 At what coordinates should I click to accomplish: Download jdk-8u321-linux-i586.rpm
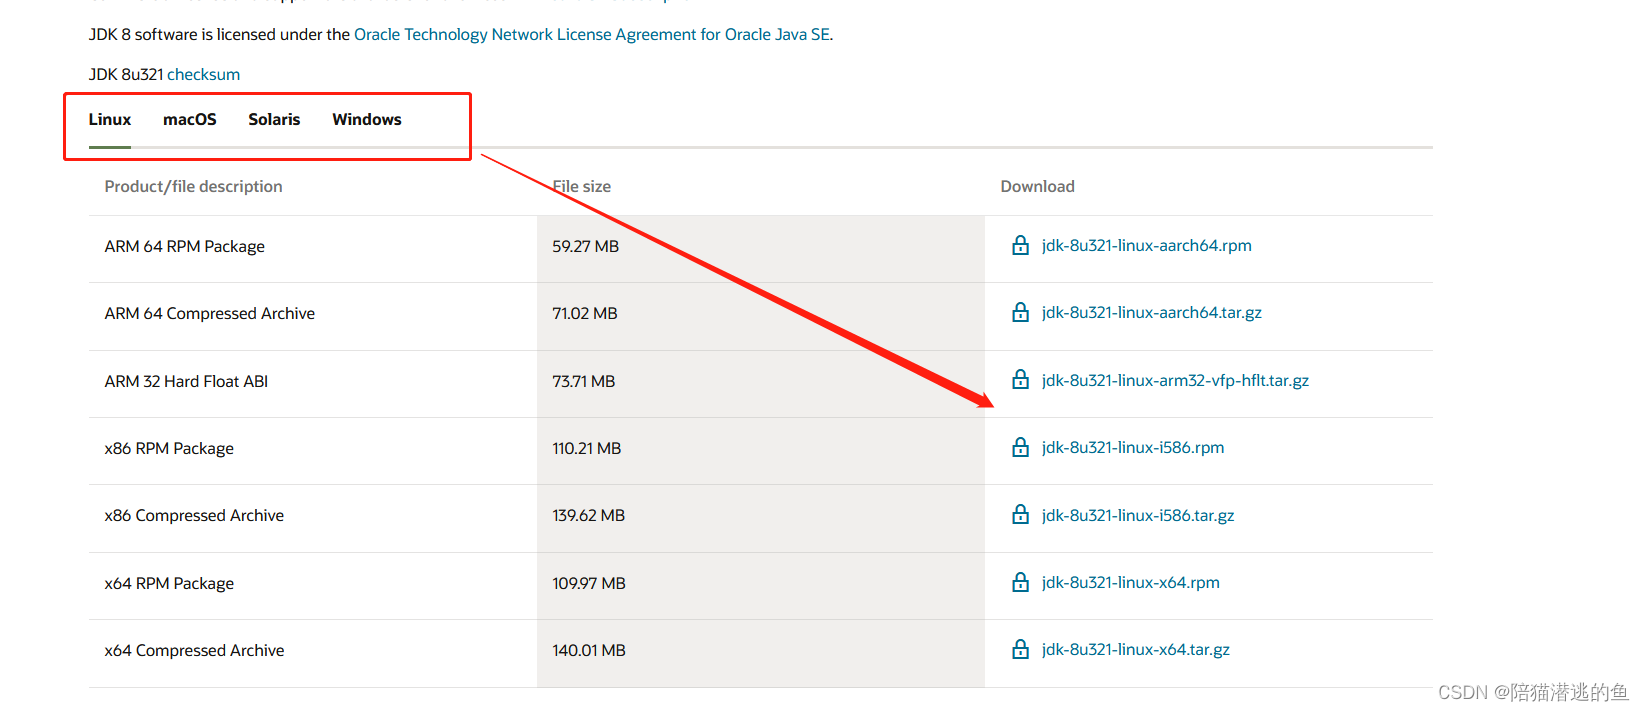(1133, 447)
